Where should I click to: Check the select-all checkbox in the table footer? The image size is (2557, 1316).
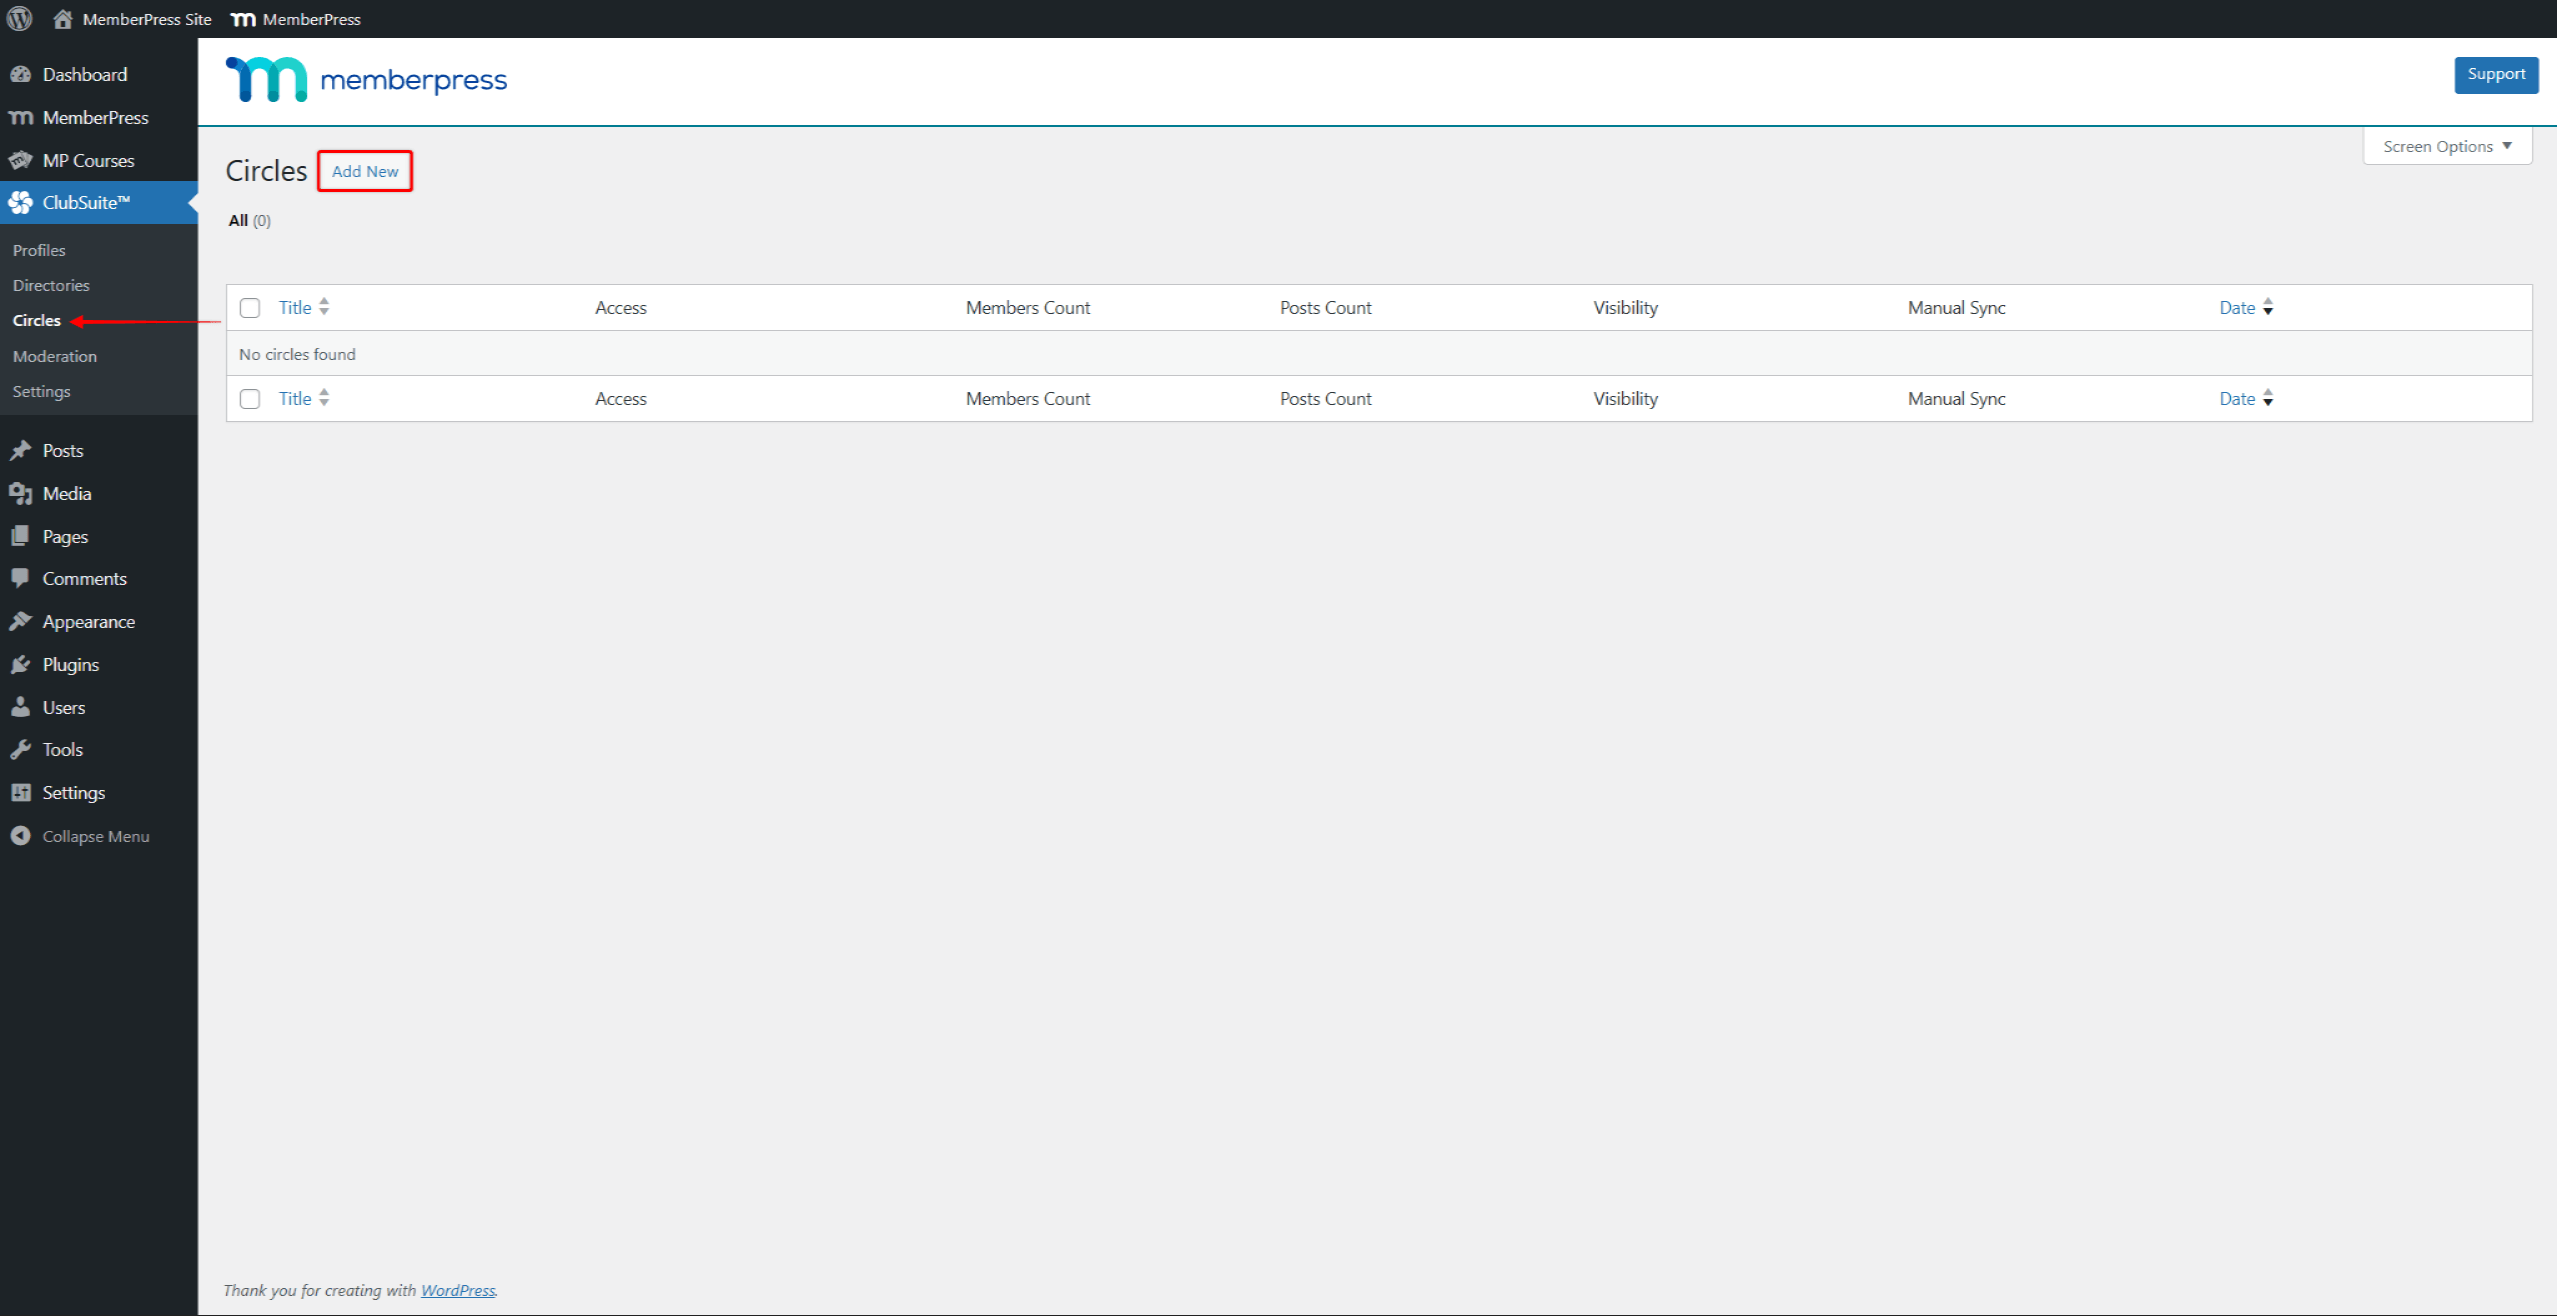point(250,398)
